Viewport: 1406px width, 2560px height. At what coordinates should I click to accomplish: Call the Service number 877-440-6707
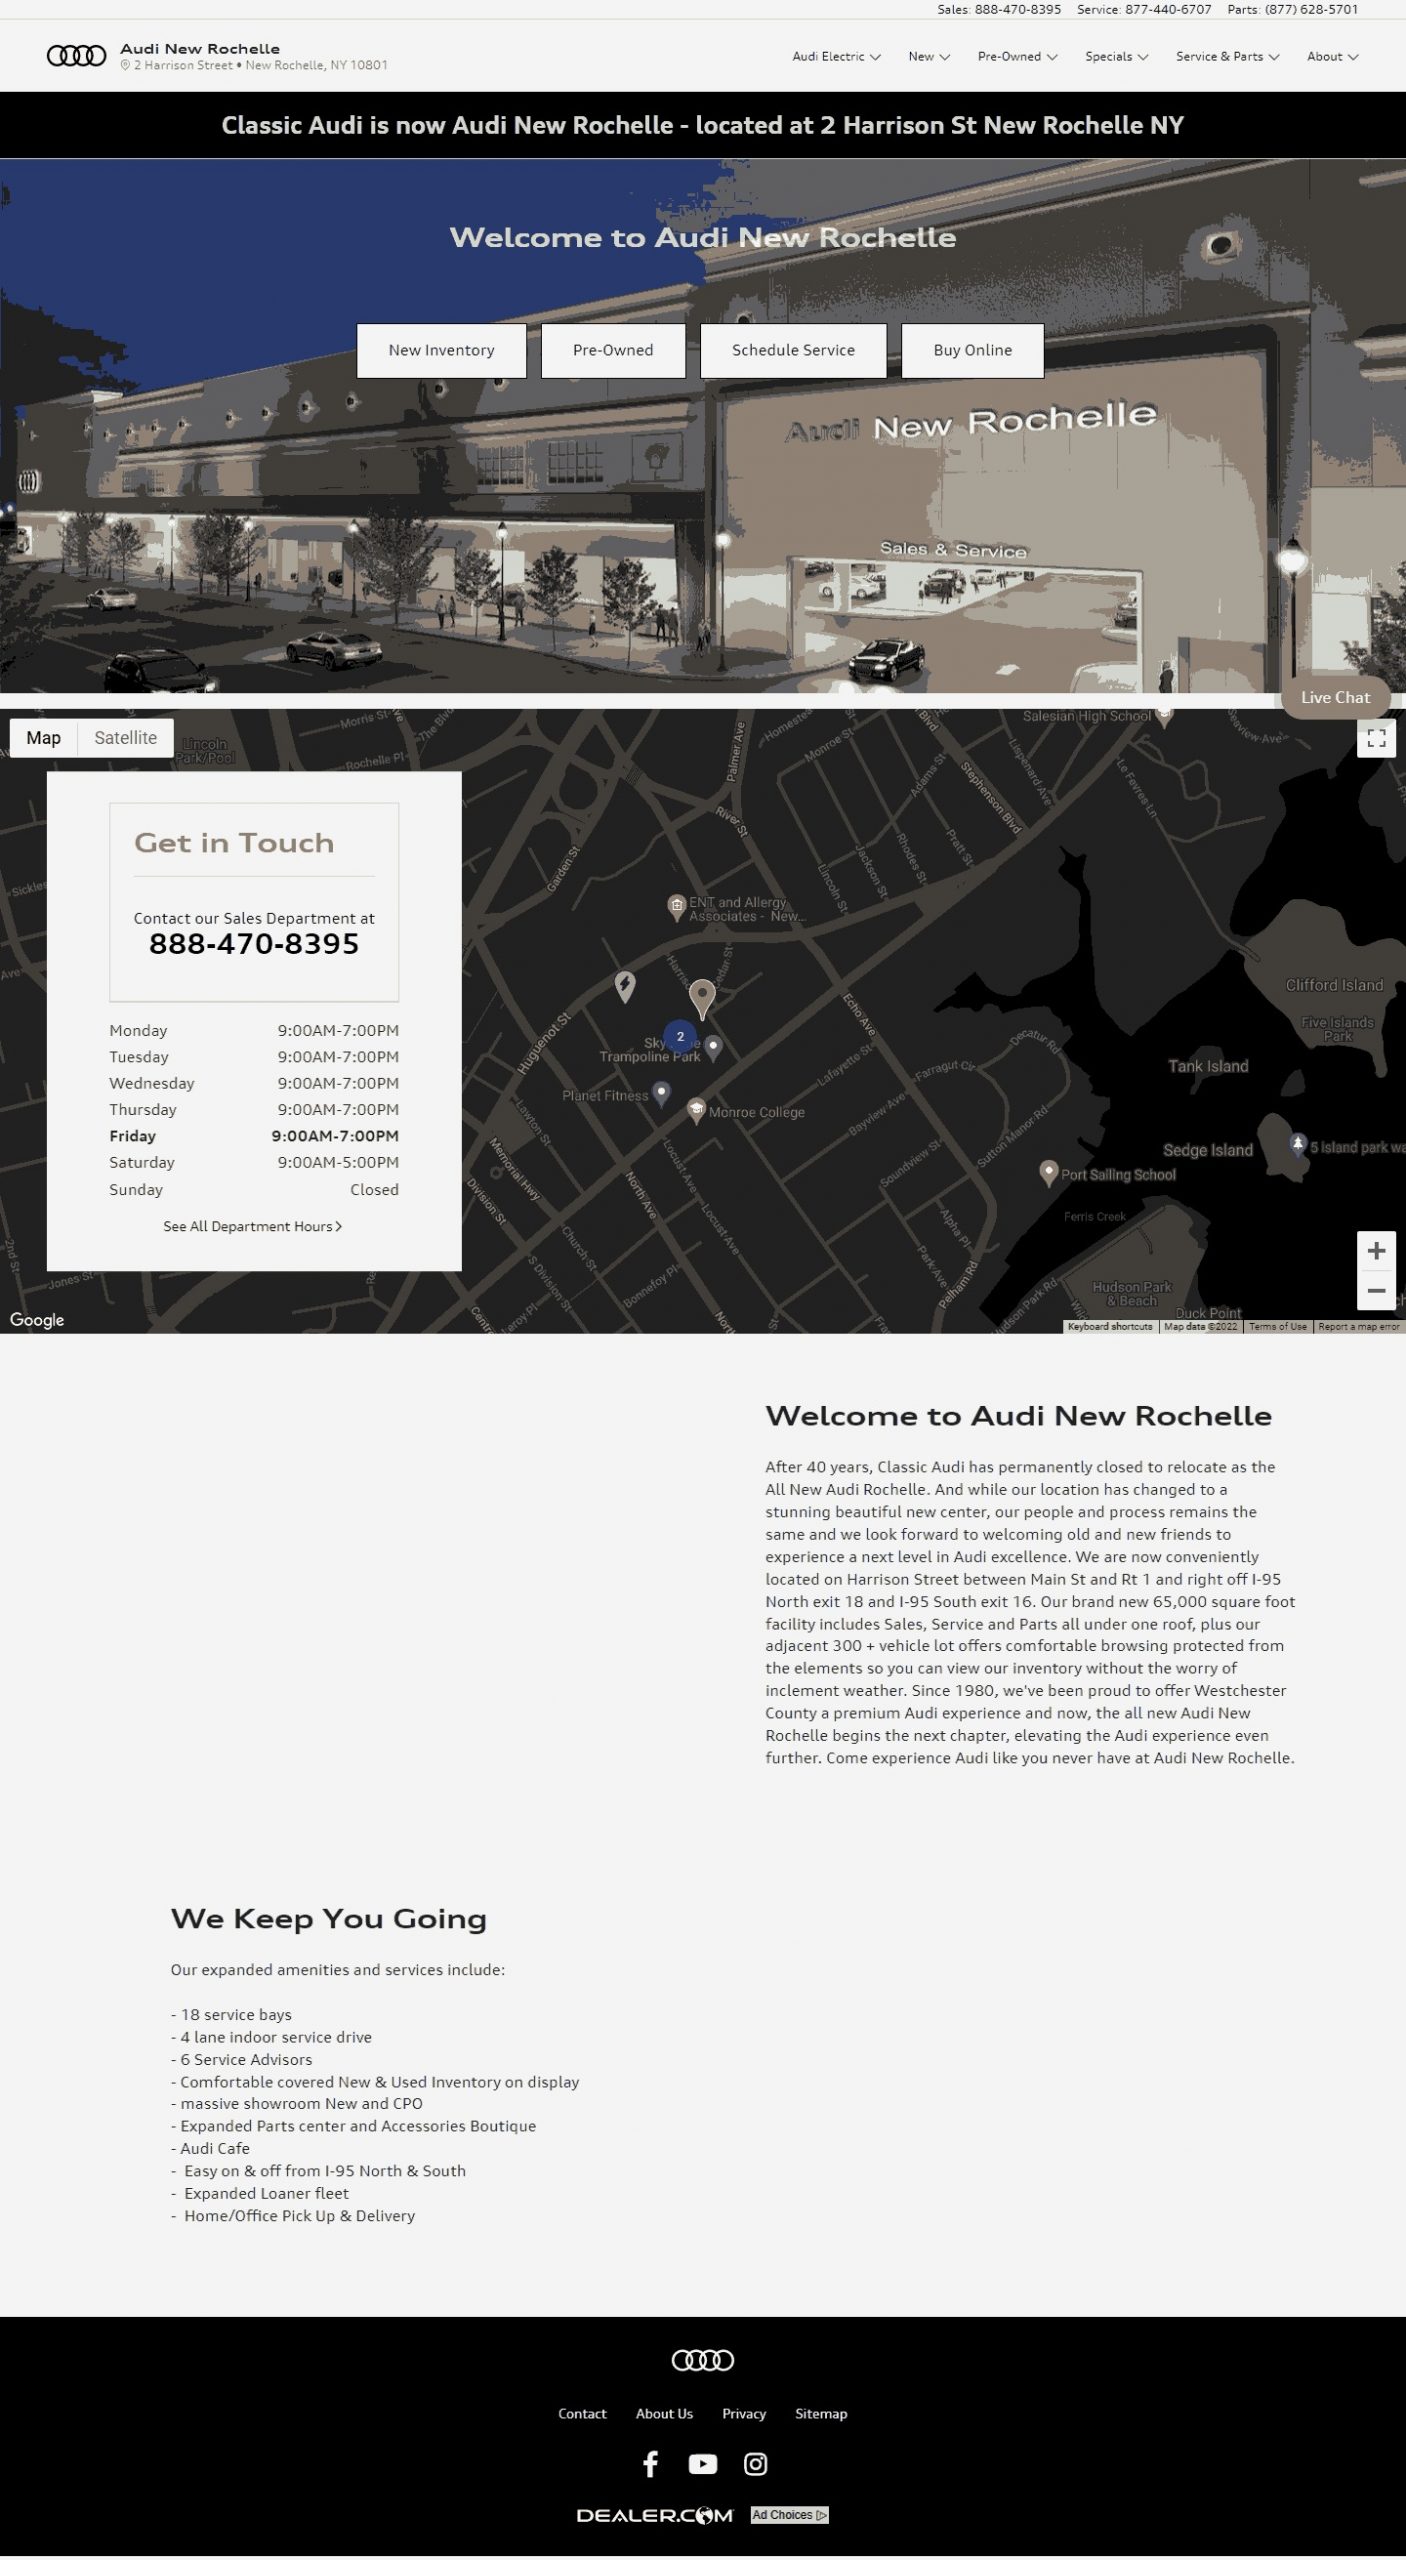[x=1168, y=10]
